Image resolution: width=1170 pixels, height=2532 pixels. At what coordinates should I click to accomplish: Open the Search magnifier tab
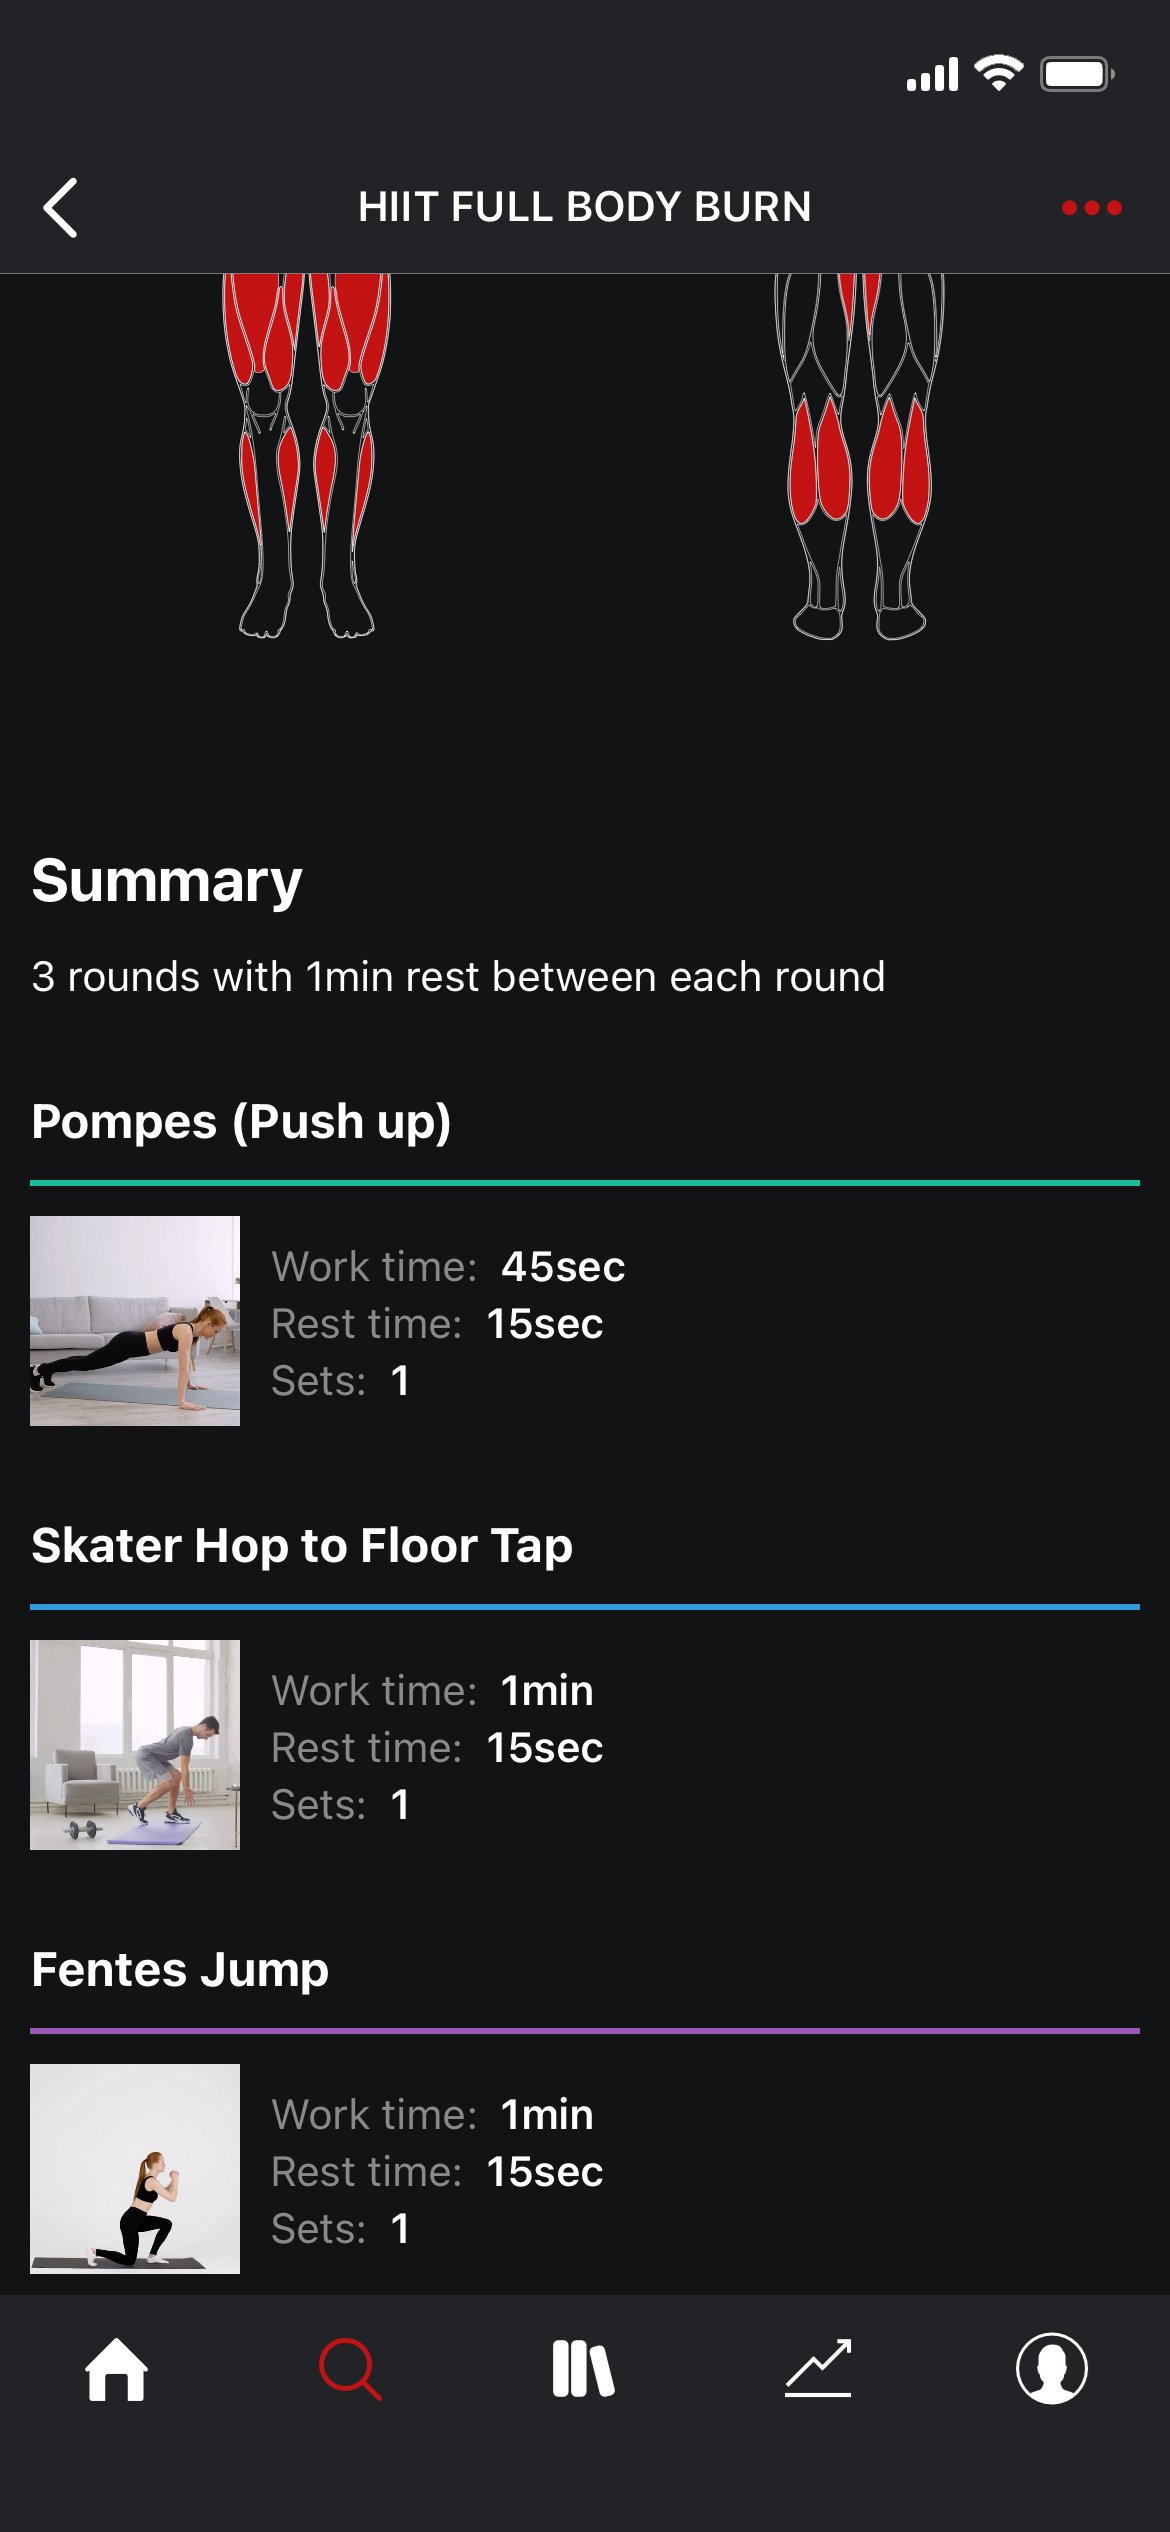click(349, 2369)
